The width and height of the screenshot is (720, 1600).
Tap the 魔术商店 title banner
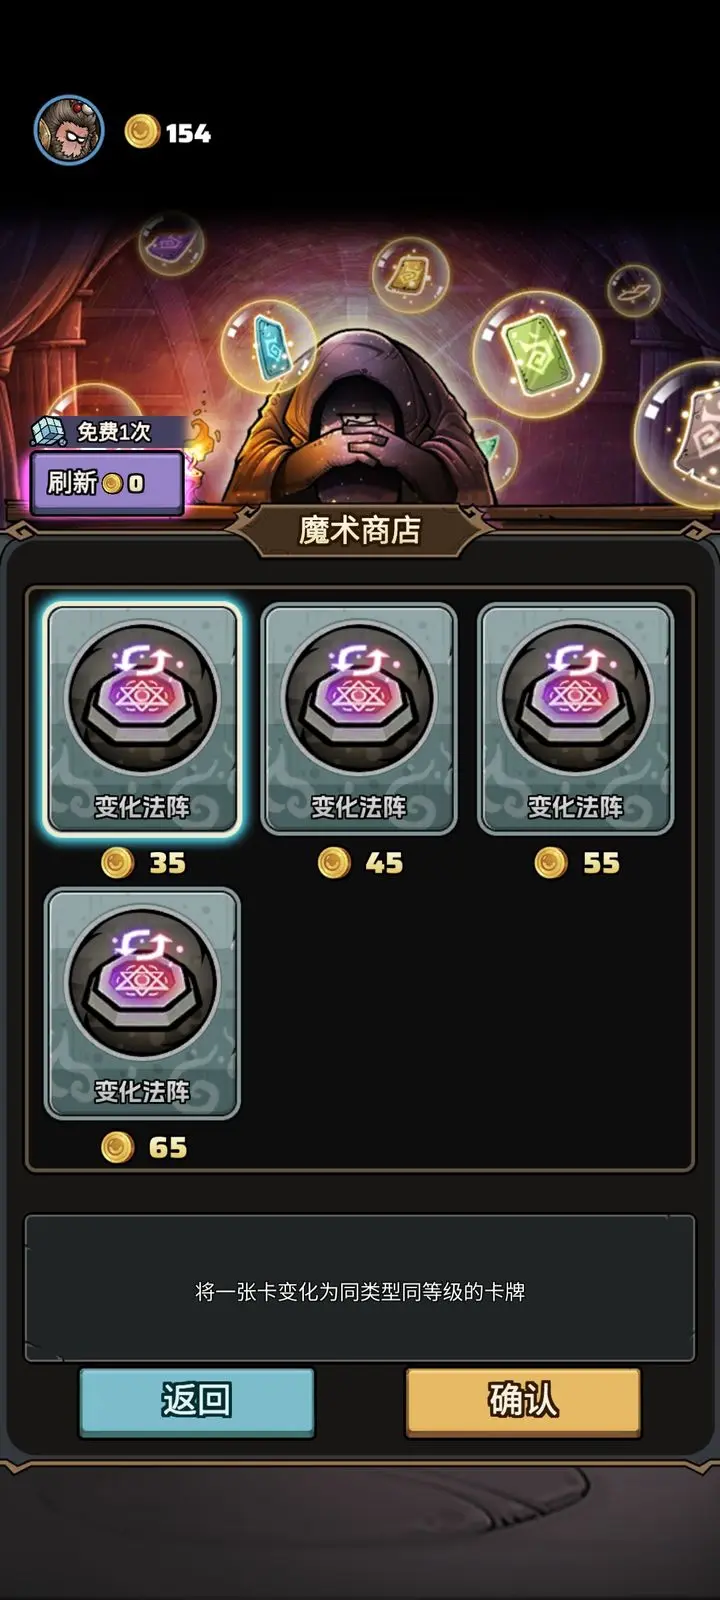(359, 530)
